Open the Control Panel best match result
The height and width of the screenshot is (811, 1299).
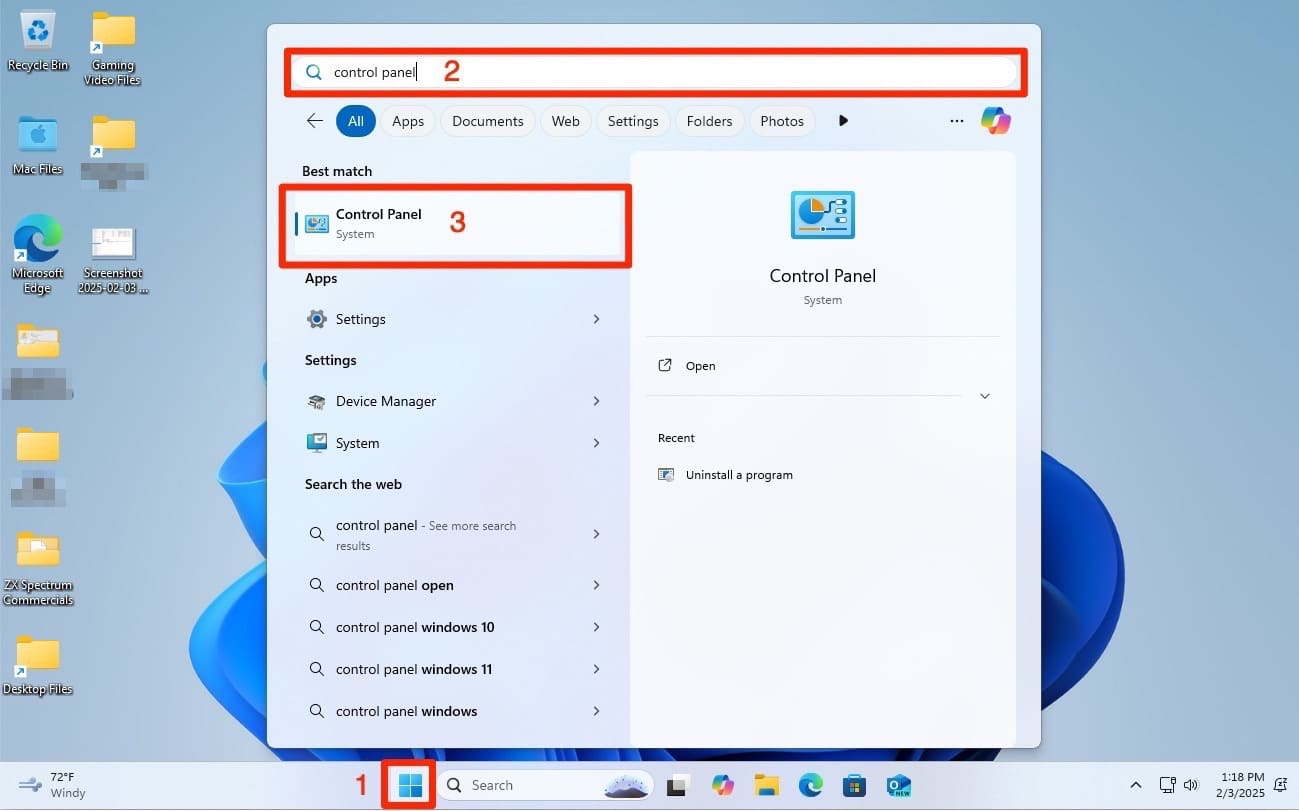click(457, 224)
